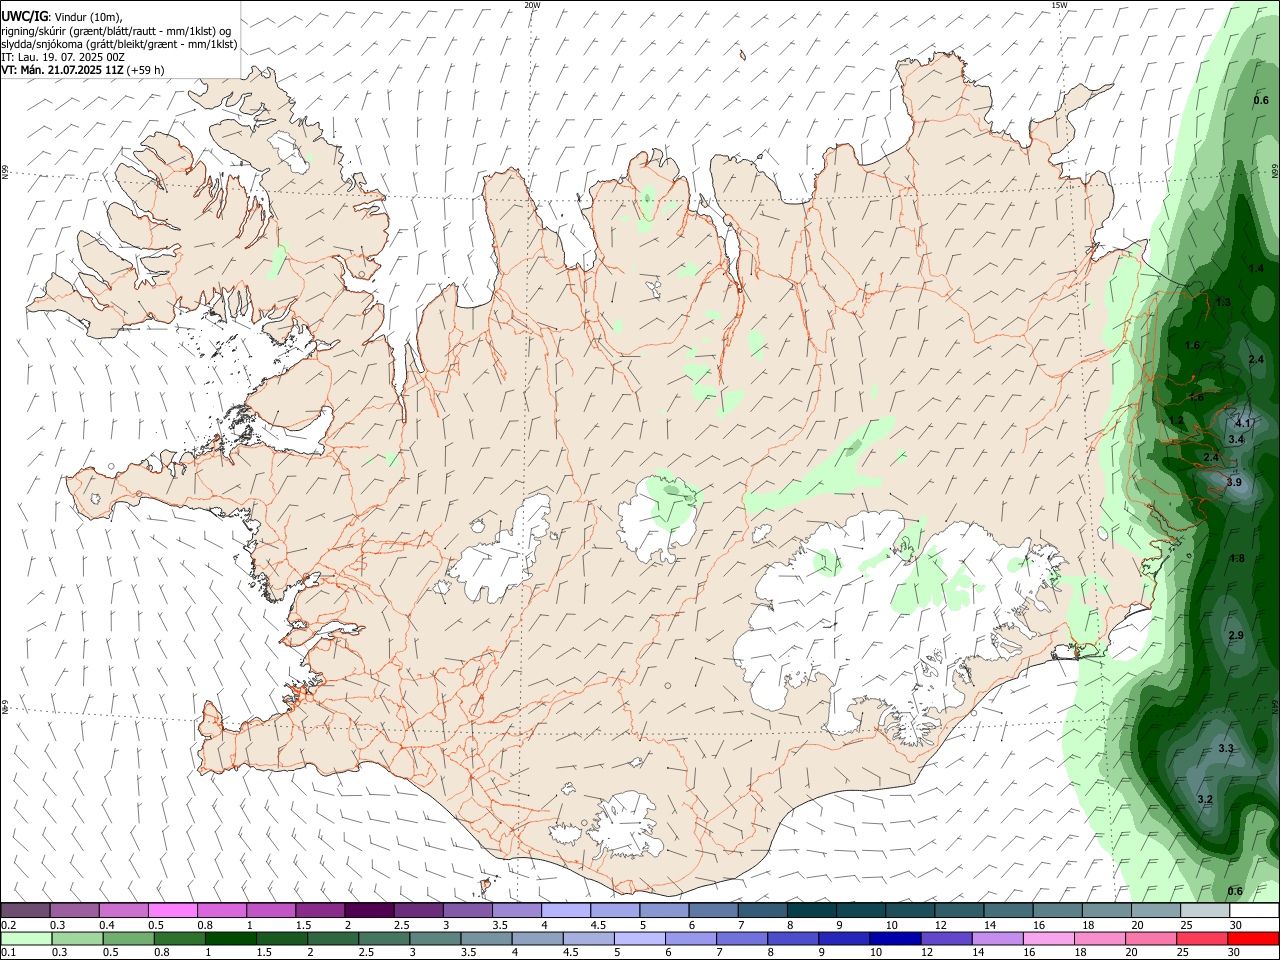Click the 1.4 precipitation value

pos(1257,269)
